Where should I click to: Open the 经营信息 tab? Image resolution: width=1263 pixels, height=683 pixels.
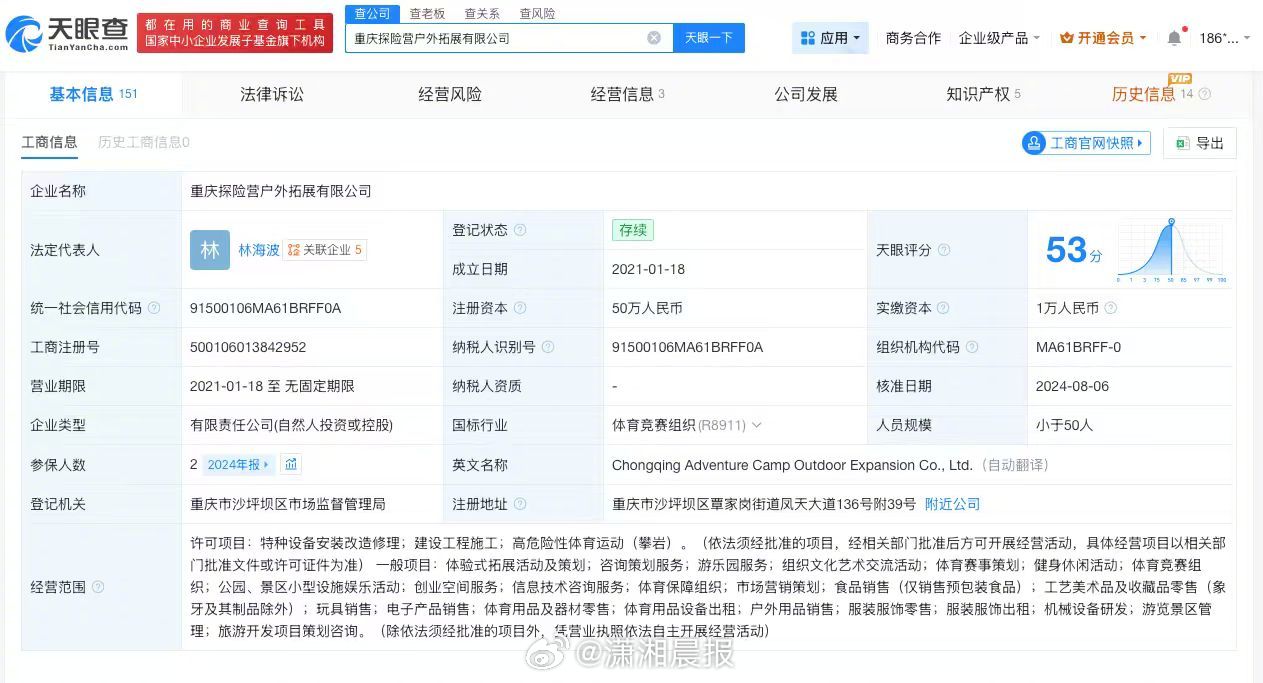[x=627, y=94]
